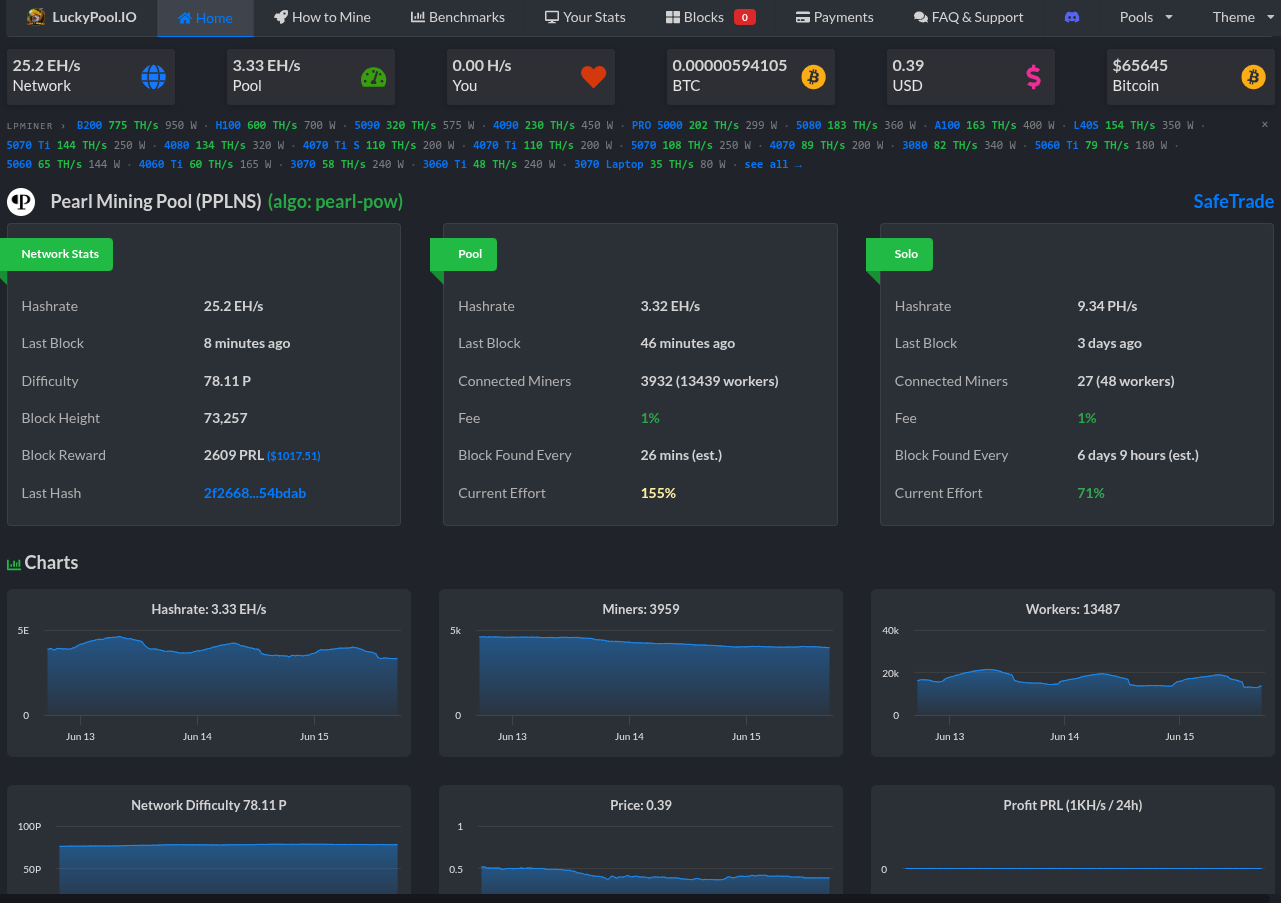Expand the Theme dropdown
The width and height of the screenshot is (1281, 903).
(1240, 17)
